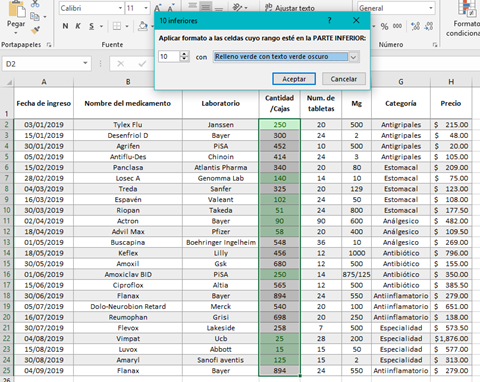Click the Genomma Lab cell
The image size is (480, 382).
coord(221,178)
